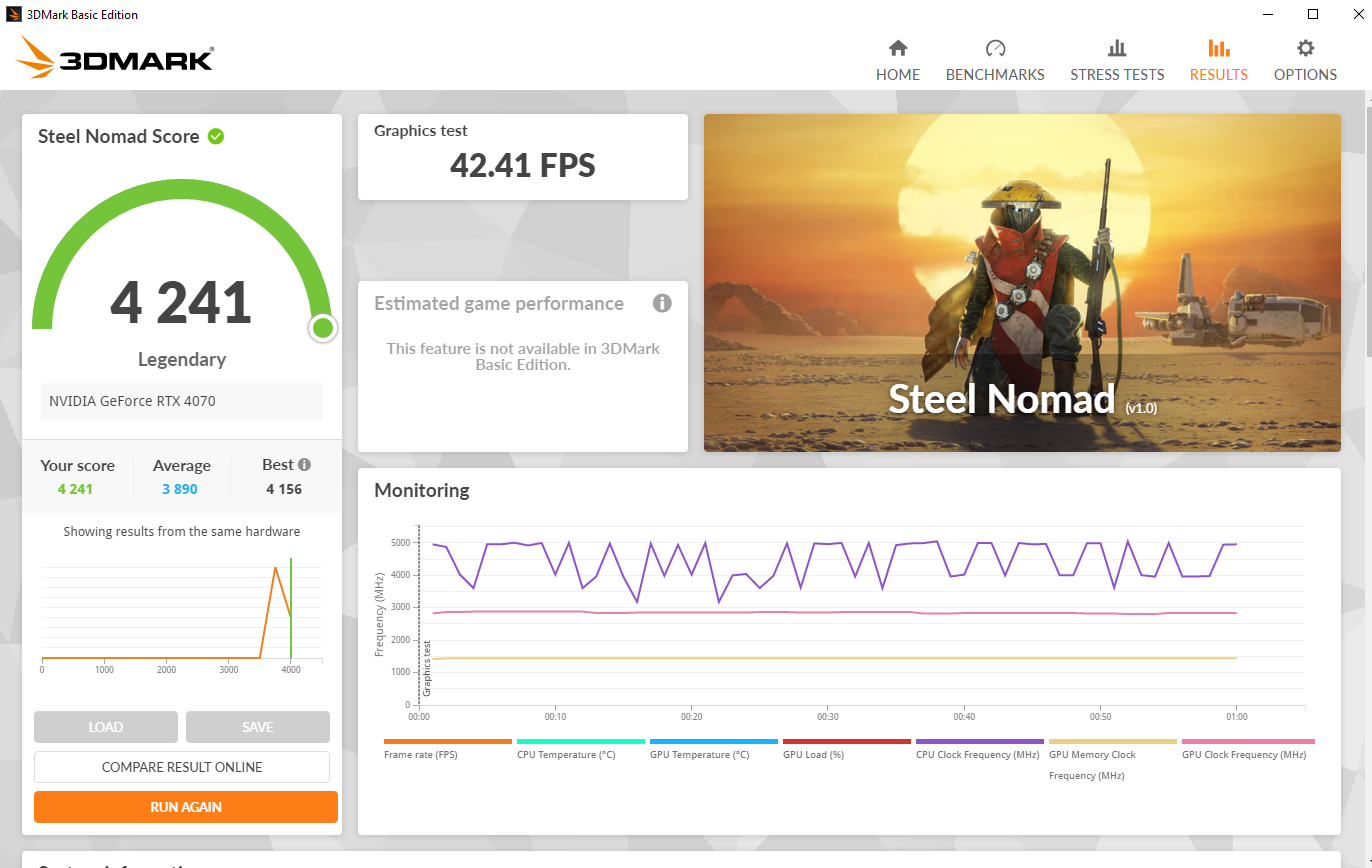
Task: Click the green validation checkmark icon
Action: pyautogui.click(x=216, y=136)
